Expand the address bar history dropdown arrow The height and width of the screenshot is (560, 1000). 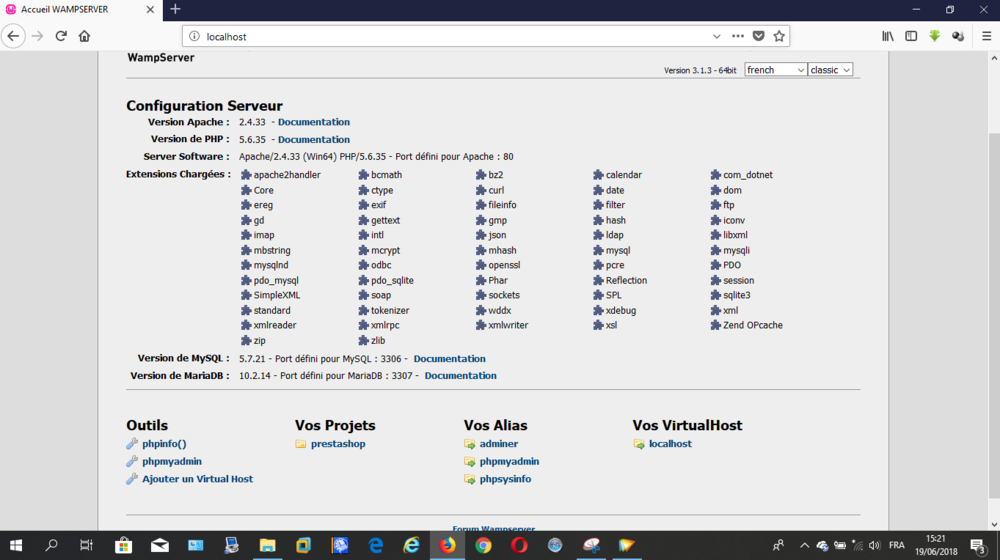(717, 36)
